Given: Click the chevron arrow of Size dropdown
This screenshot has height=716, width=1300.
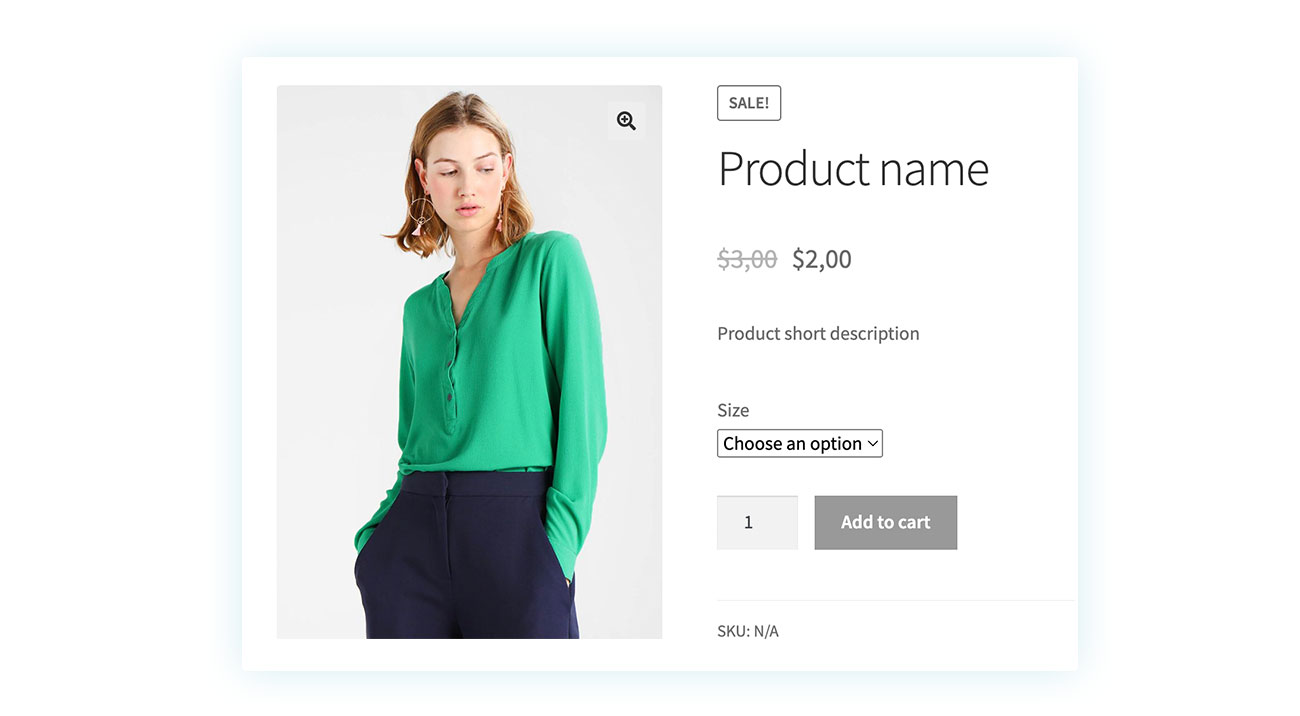Looking at the screenshot, I should point(872,443).
